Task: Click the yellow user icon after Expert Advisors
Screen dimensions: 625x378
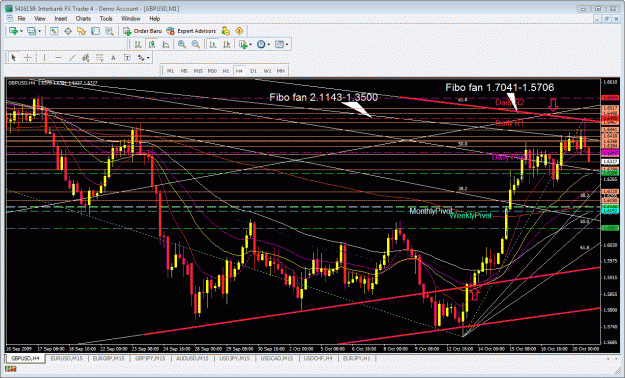Action: pyautogui.click(x=226, y=31)
